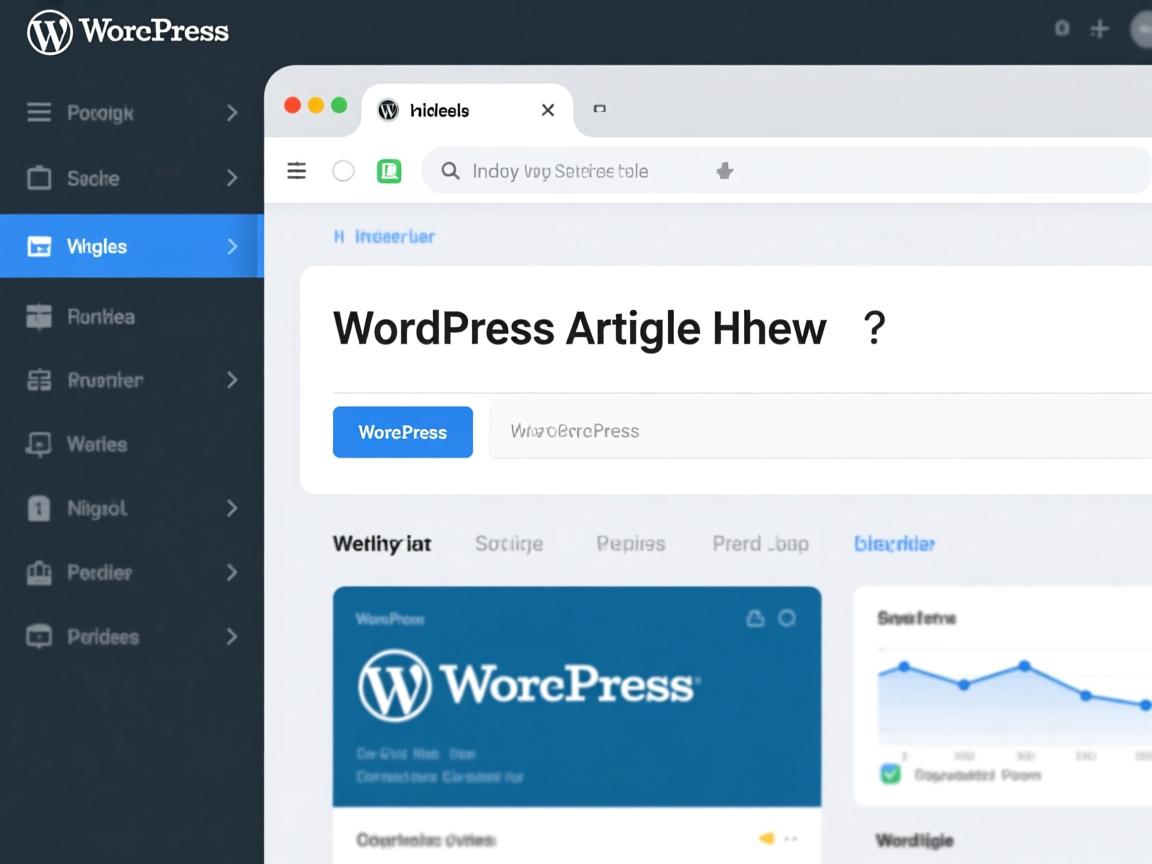Switch to the Sotige tab
The height and width of the screenshot is (864, 1152).
click(509, 543)
